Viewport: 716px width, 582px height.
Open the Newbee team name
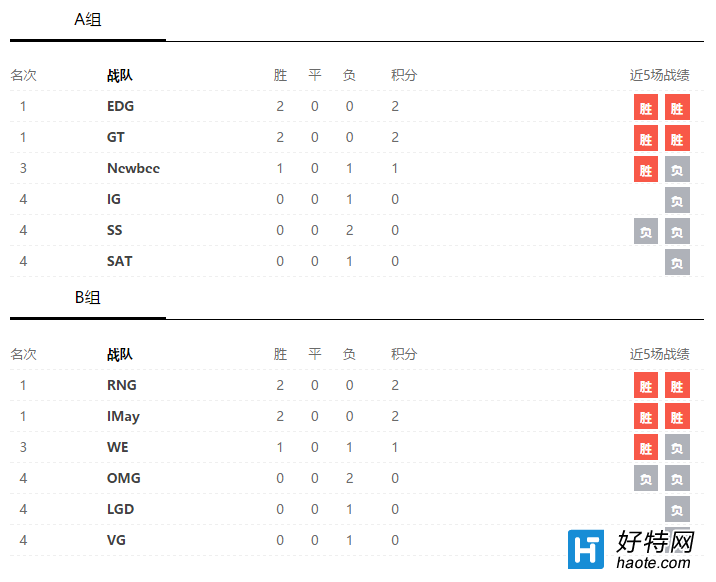tap(133, 168)
